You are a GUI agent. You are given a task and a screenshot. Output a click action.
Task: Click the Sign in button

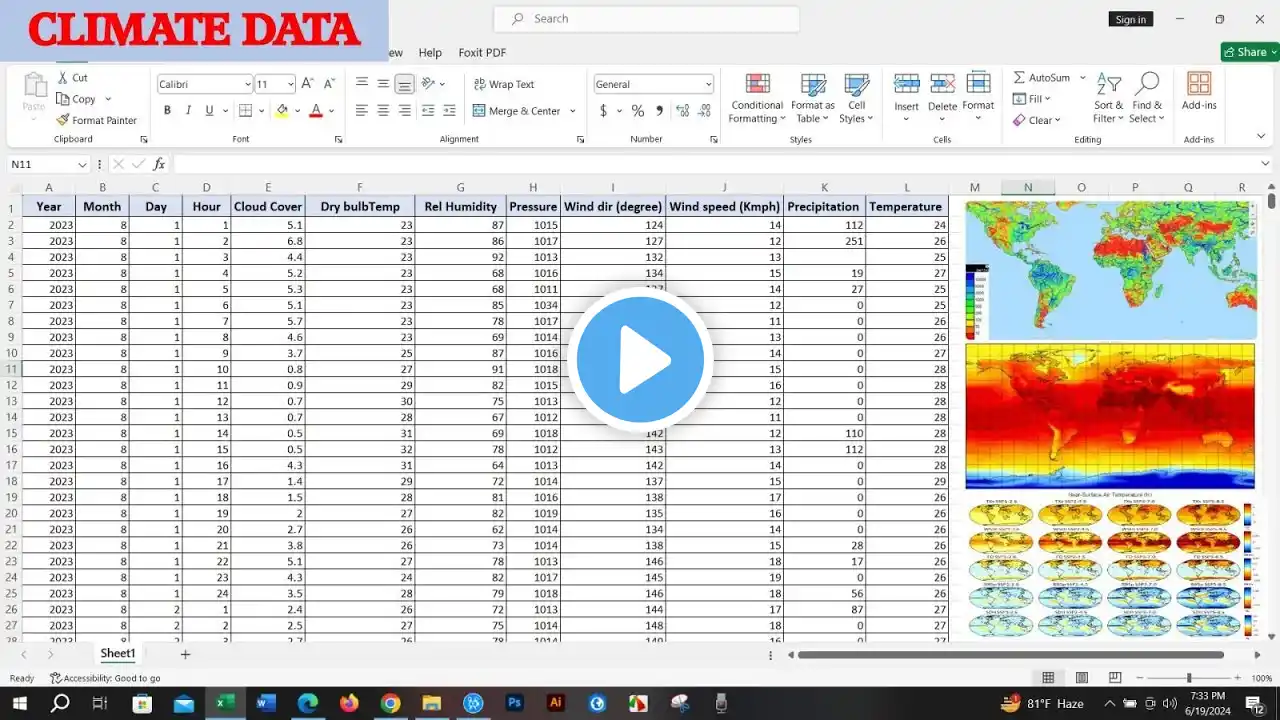1130,19
